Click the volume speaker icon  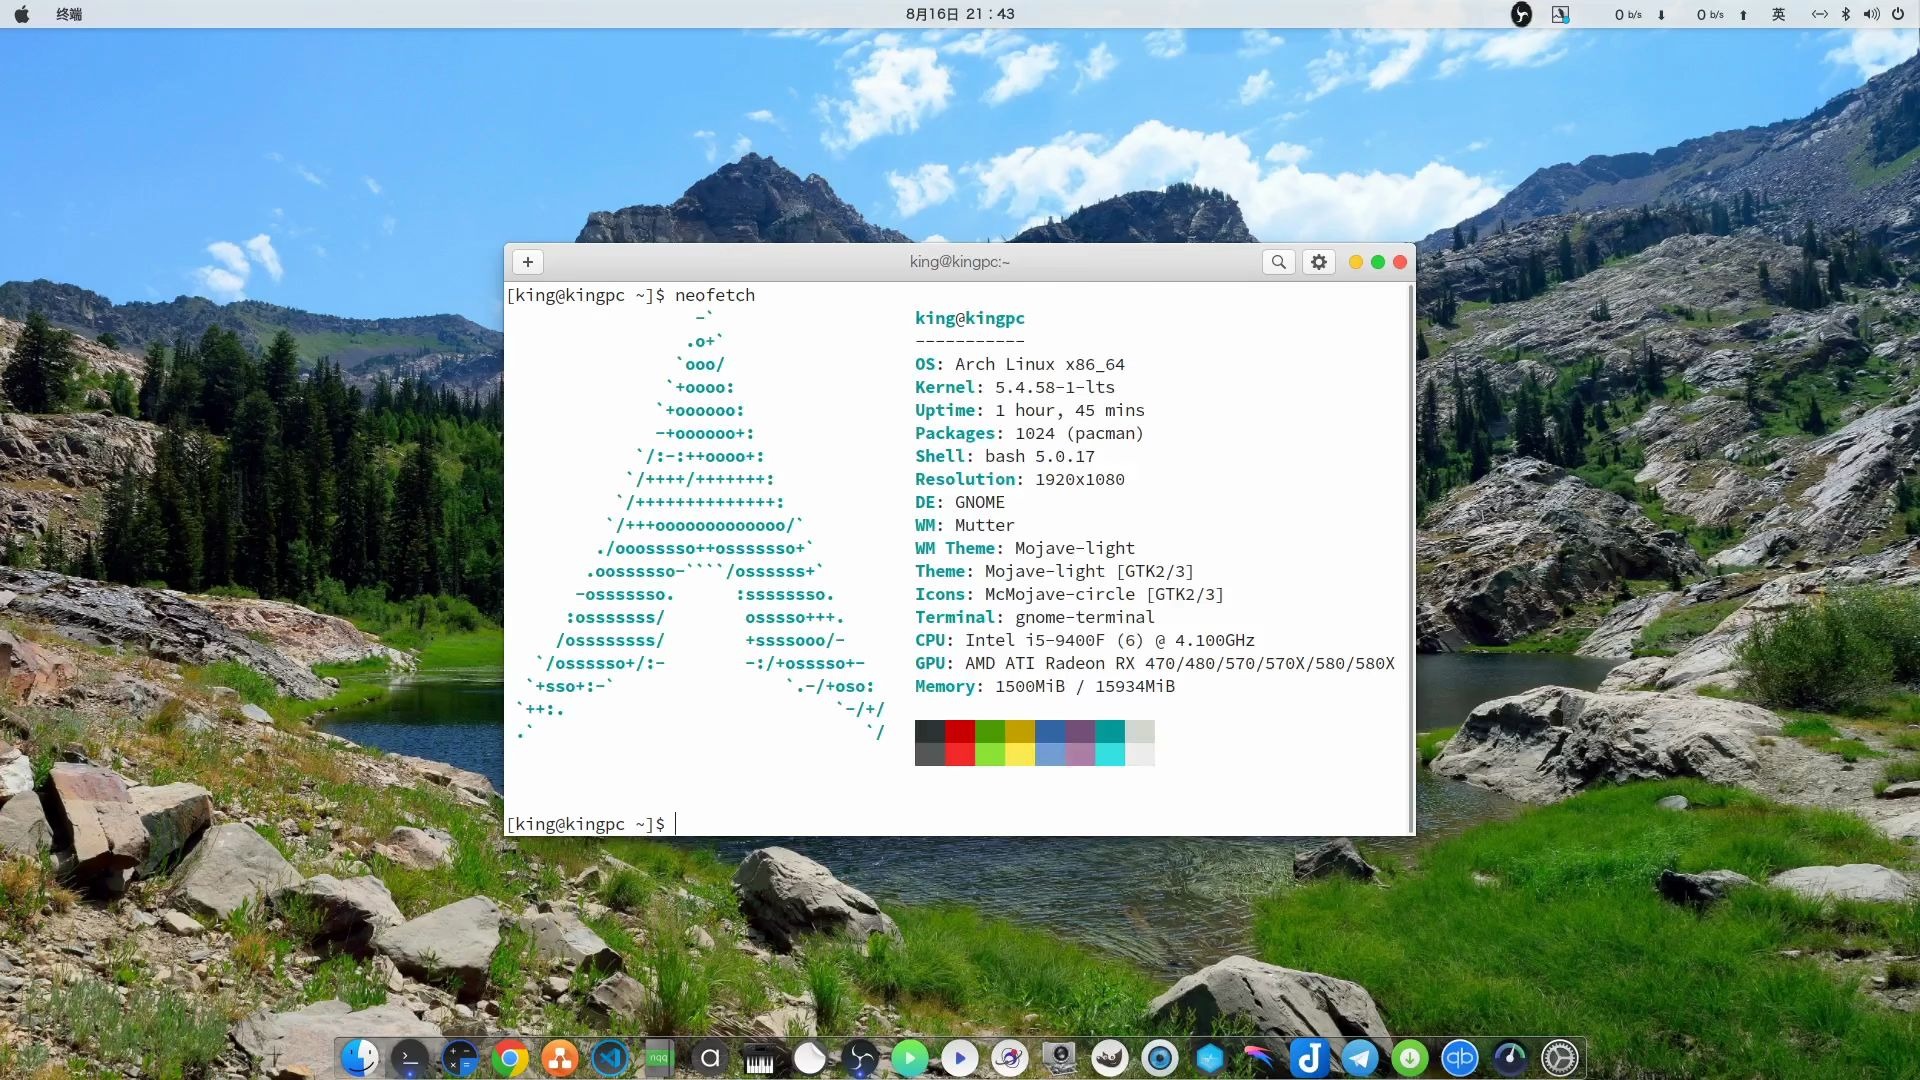coord(1872,14)
